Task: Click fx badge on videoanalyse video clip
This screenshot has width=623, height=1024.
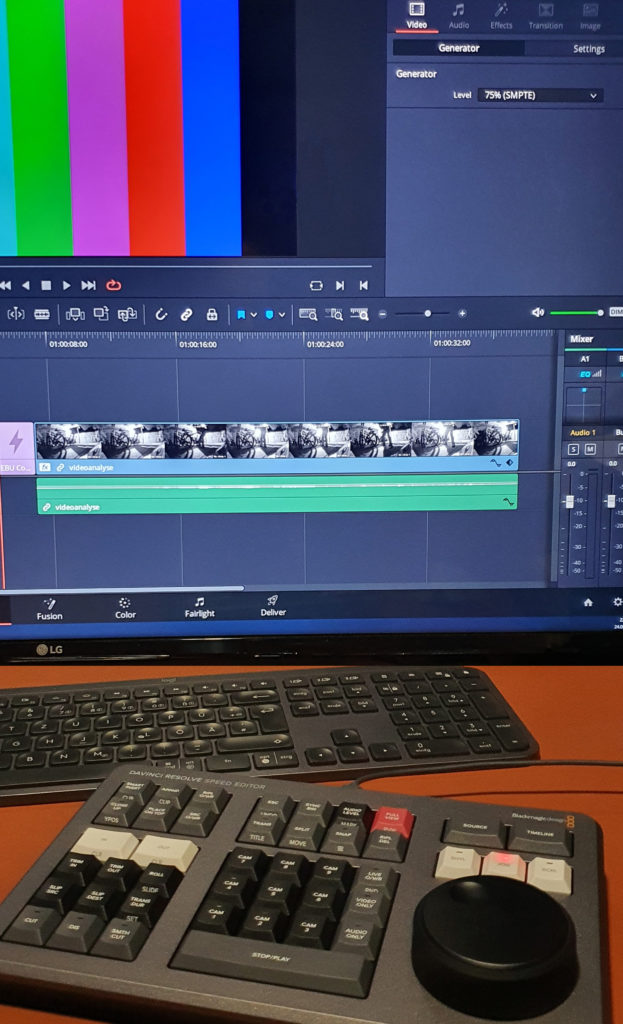Action: (44, 468)
